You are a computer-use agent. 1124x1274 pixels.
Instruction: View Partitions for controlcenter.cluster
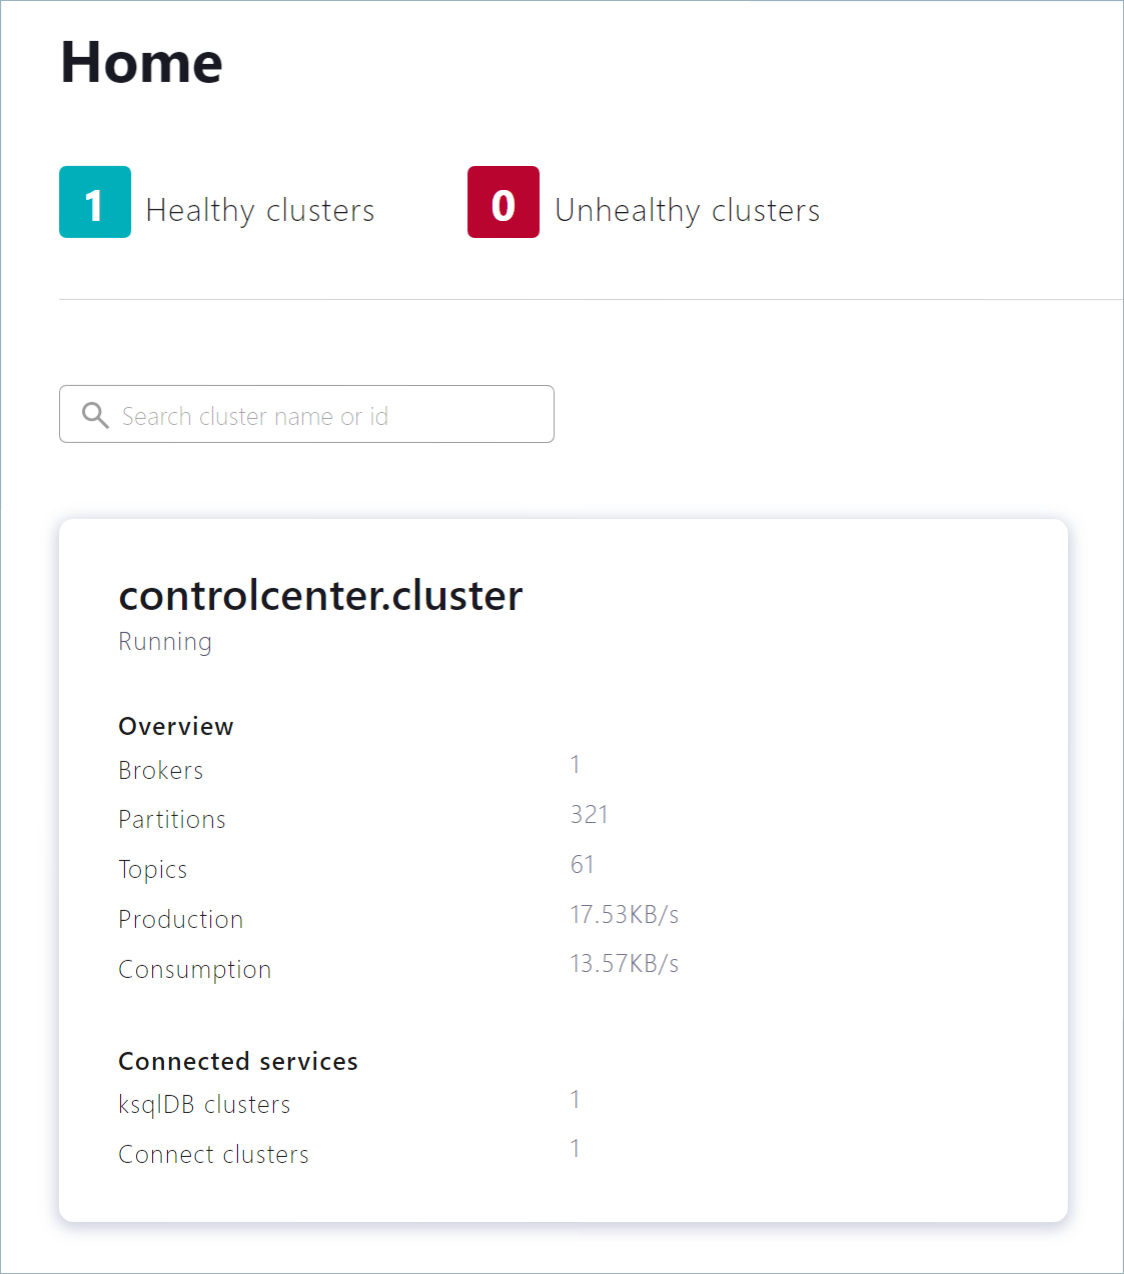[172, 819]
